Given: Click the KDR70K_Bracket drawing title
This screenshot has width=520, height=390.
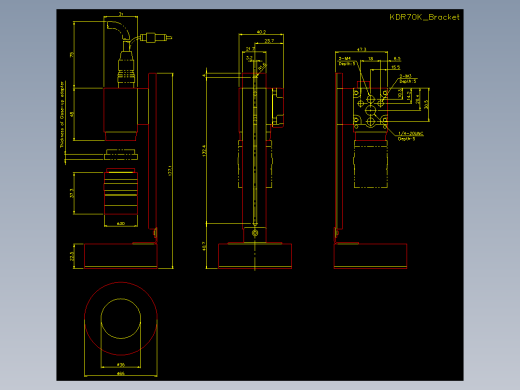Looking at the screenshot, I should coord(424,17).
